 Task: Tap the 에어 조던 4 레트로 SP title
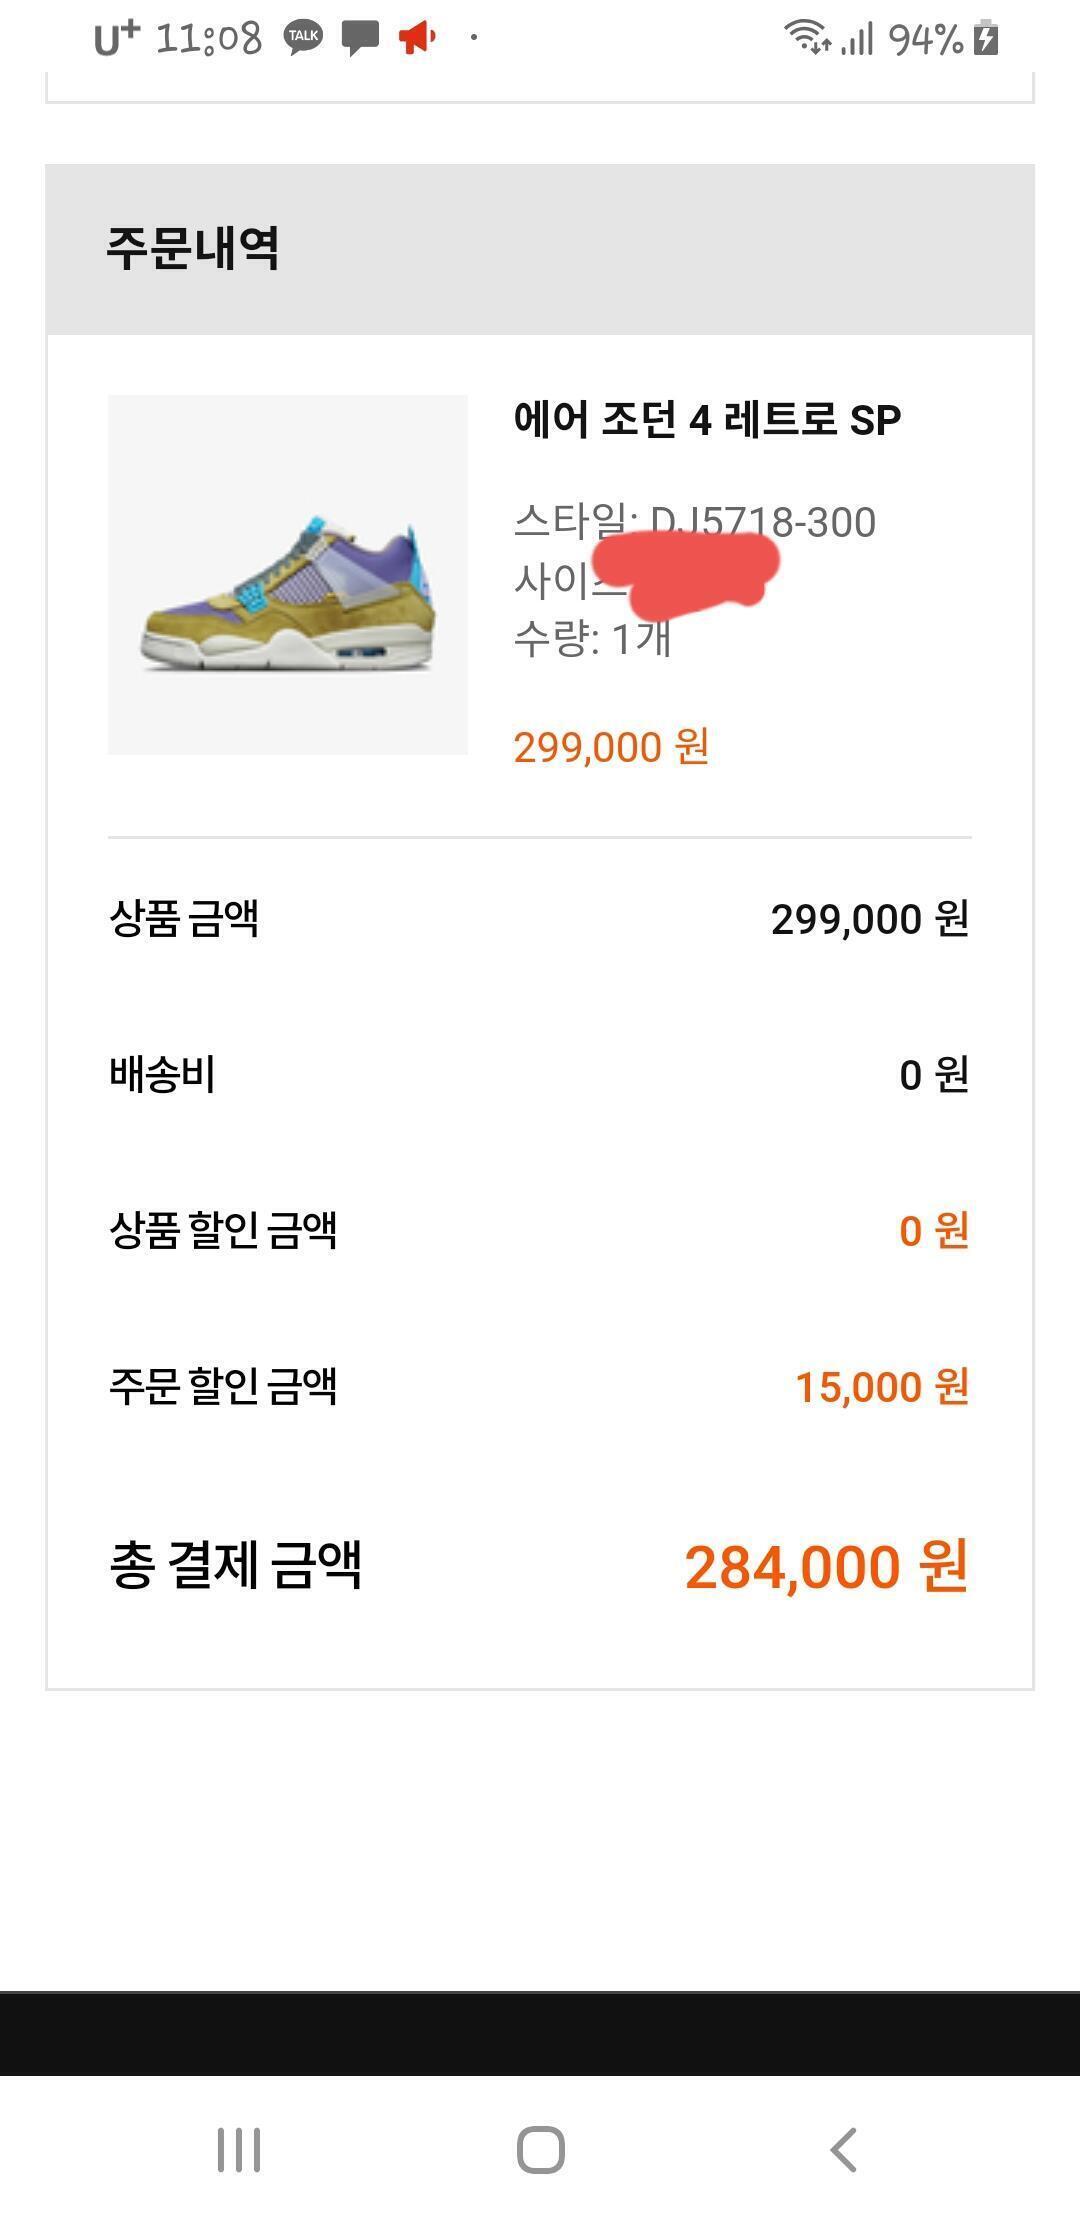pos(707,420)
